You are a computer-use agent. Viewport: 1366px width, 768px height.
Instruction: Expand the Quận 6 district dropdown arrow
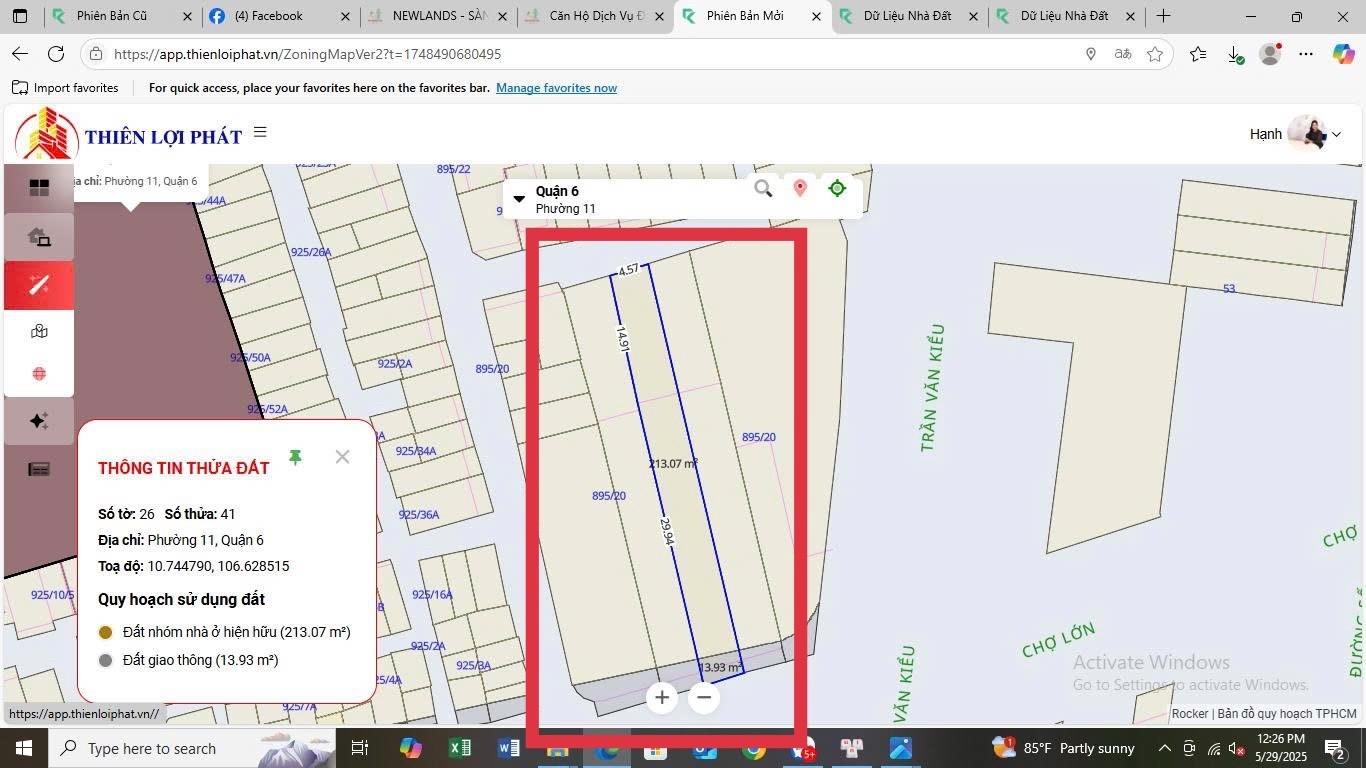[519, 199]
